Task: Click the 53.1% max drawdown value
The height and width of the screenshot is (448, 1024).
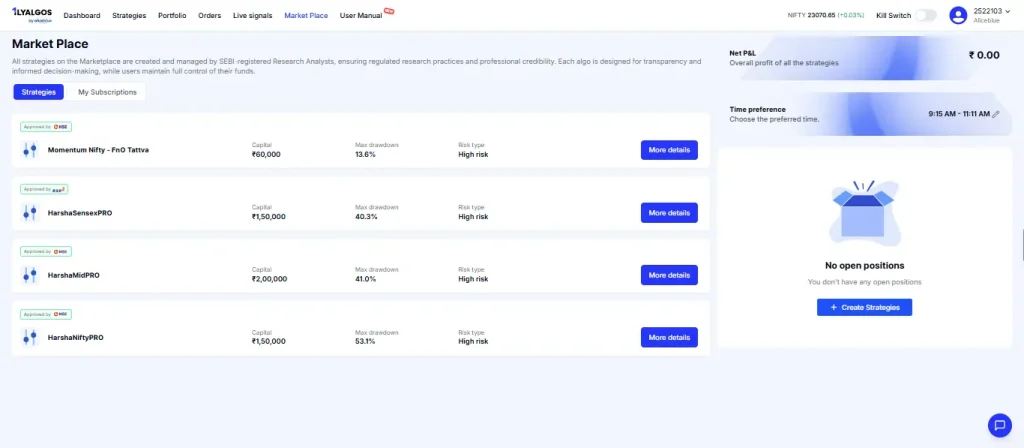Action: point(365,342)
